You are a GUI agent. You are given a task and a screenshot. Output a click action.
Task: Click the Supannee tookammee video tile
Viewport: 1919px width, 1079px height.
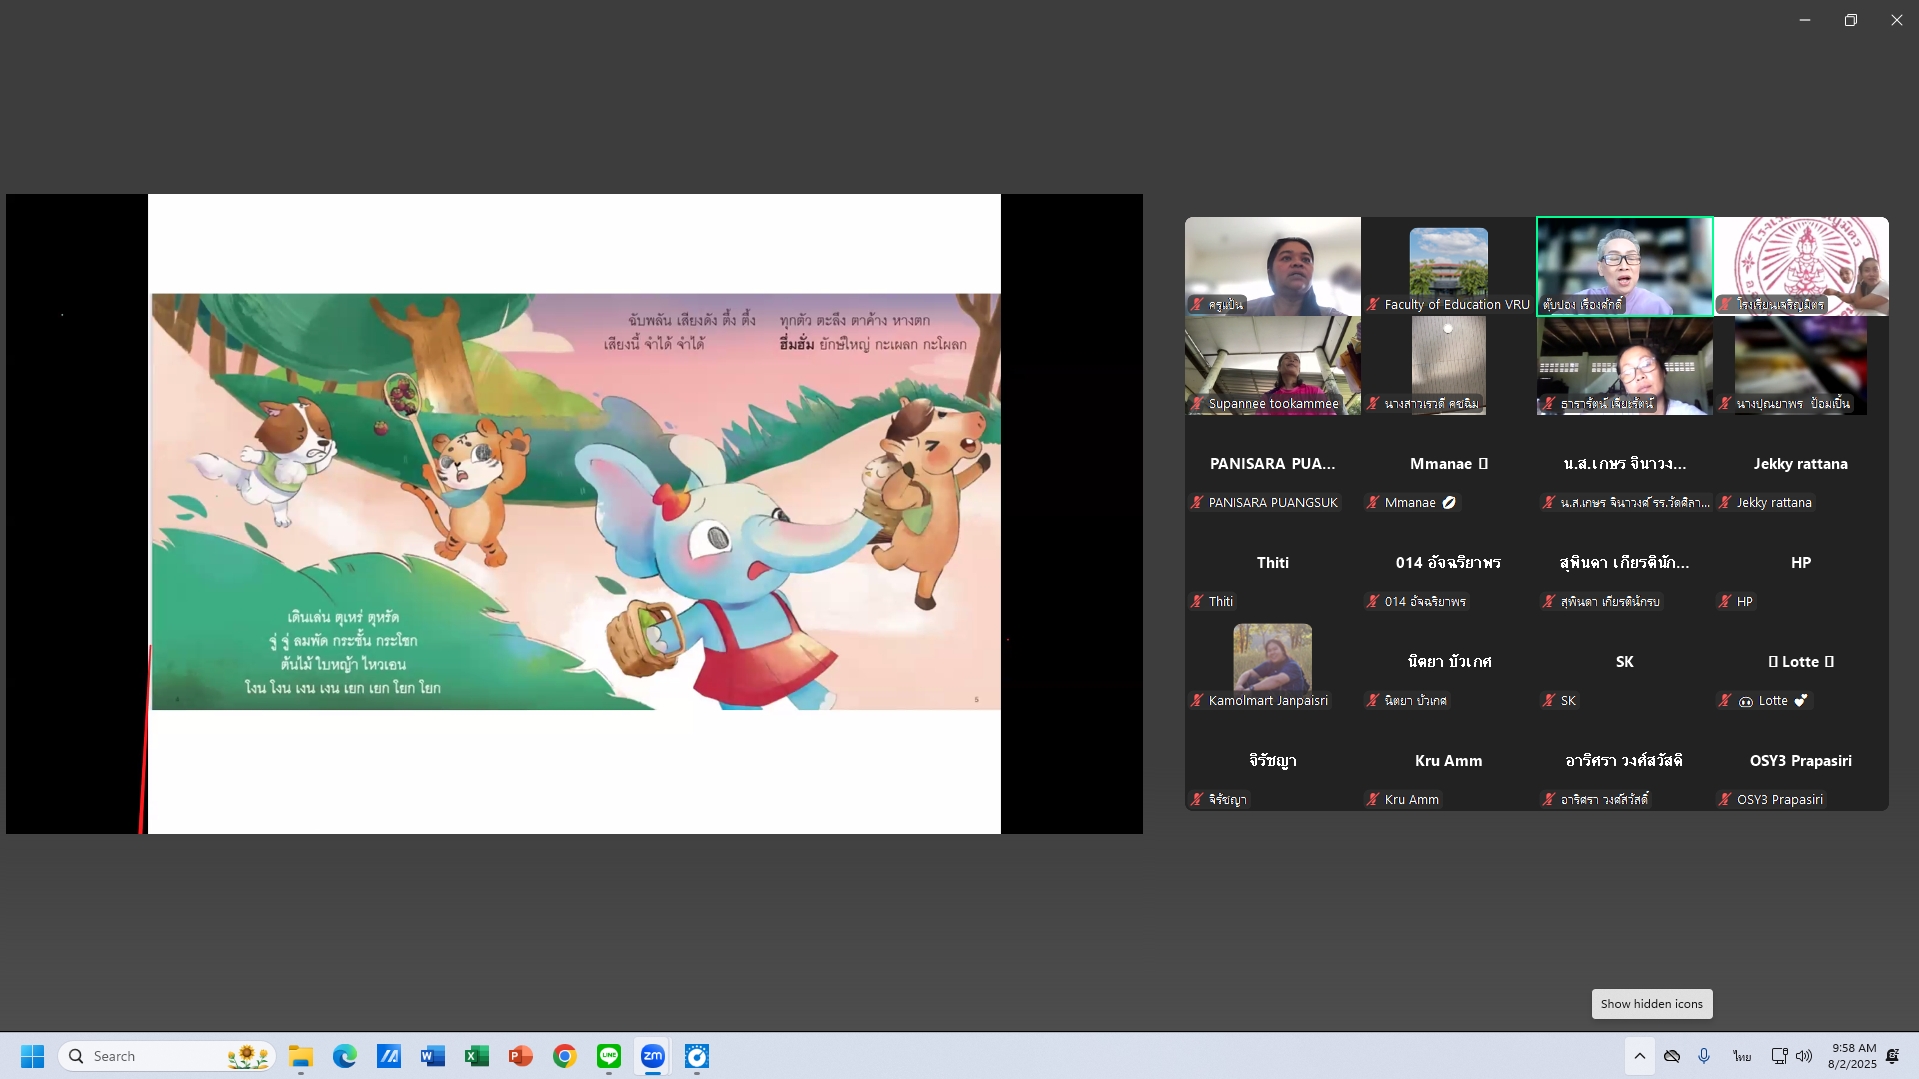coord(1272,365)
